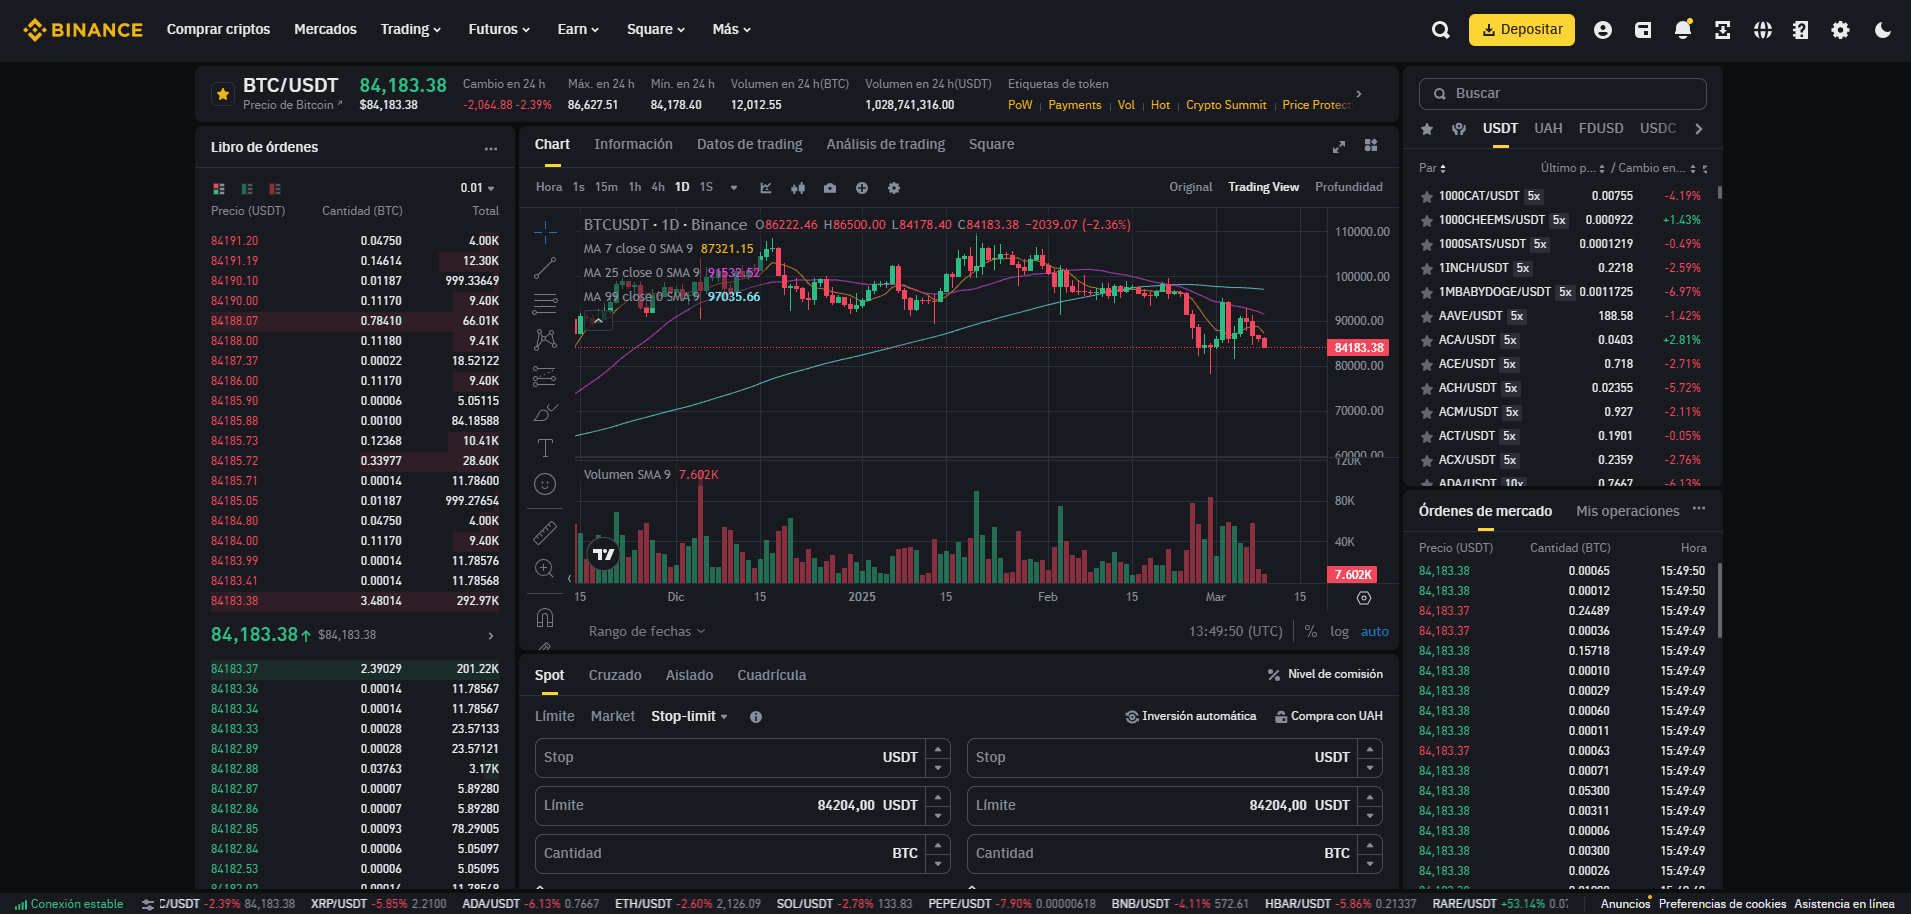Open the language globe icon
Screen dimensions: 1911x914
tap(1763, 30)
